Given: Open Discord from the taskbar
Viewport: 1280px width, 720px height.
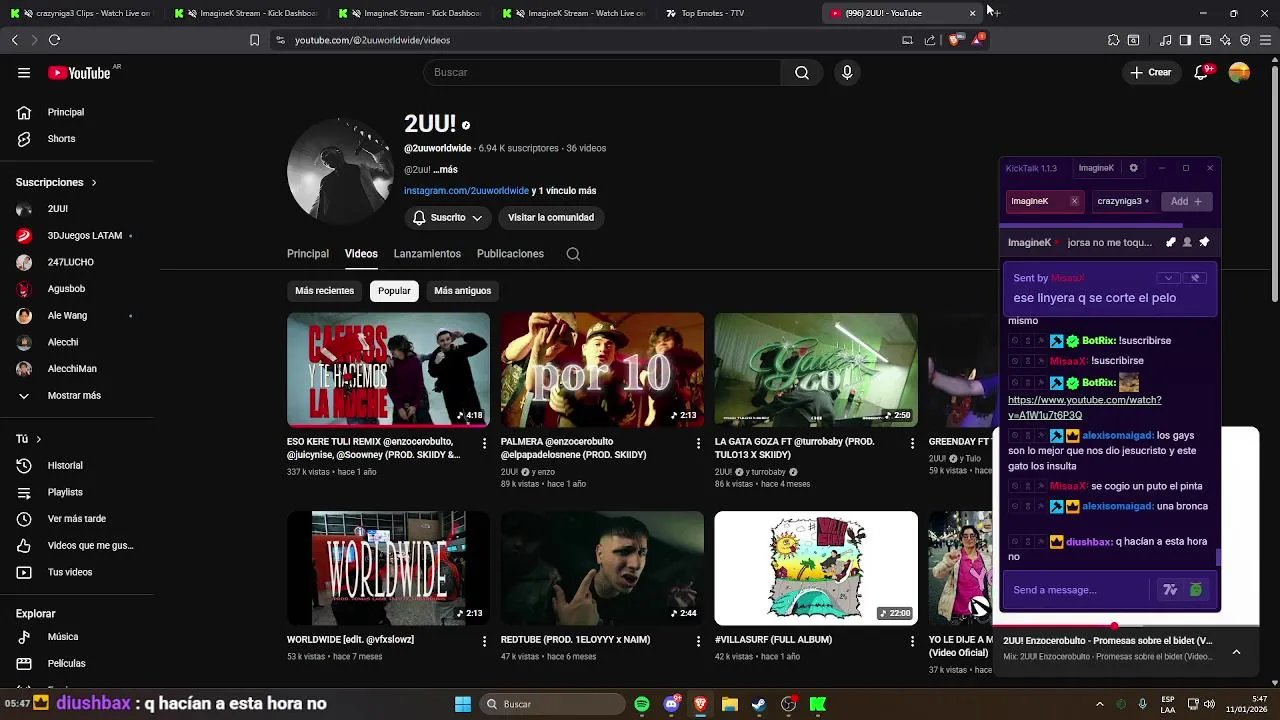Looking at the screenshot, I should click(671, 704).
